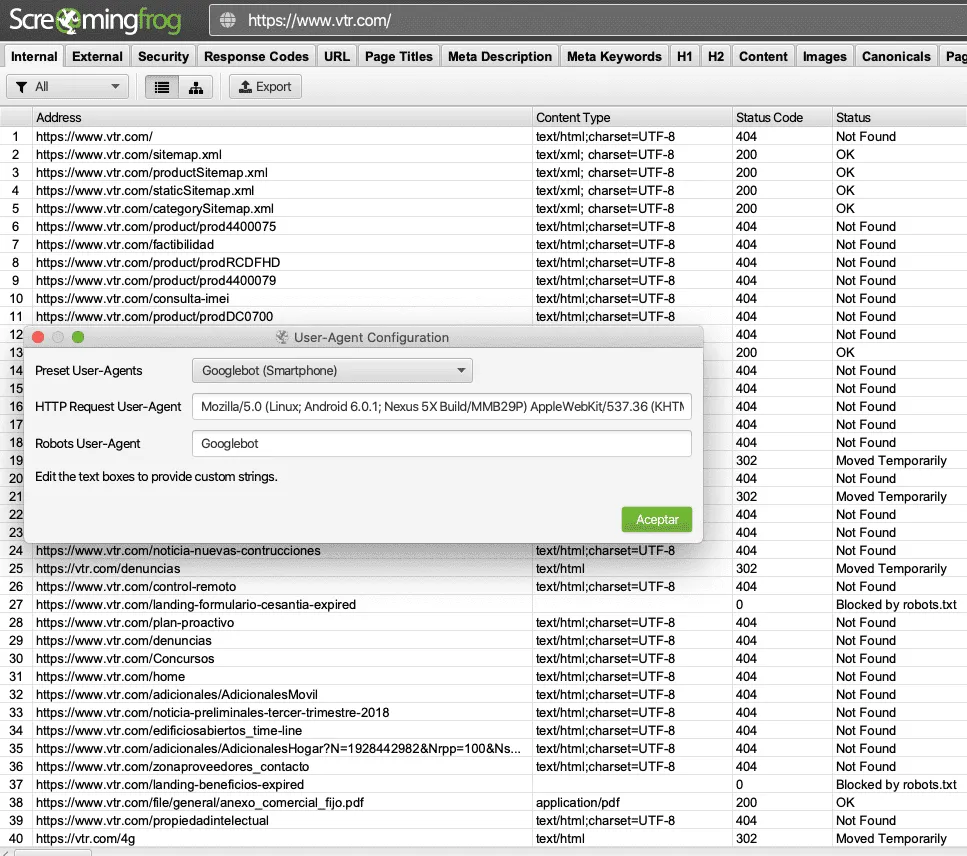Open the URL tab
Viewport: 967px width, 856px height.
337,56
